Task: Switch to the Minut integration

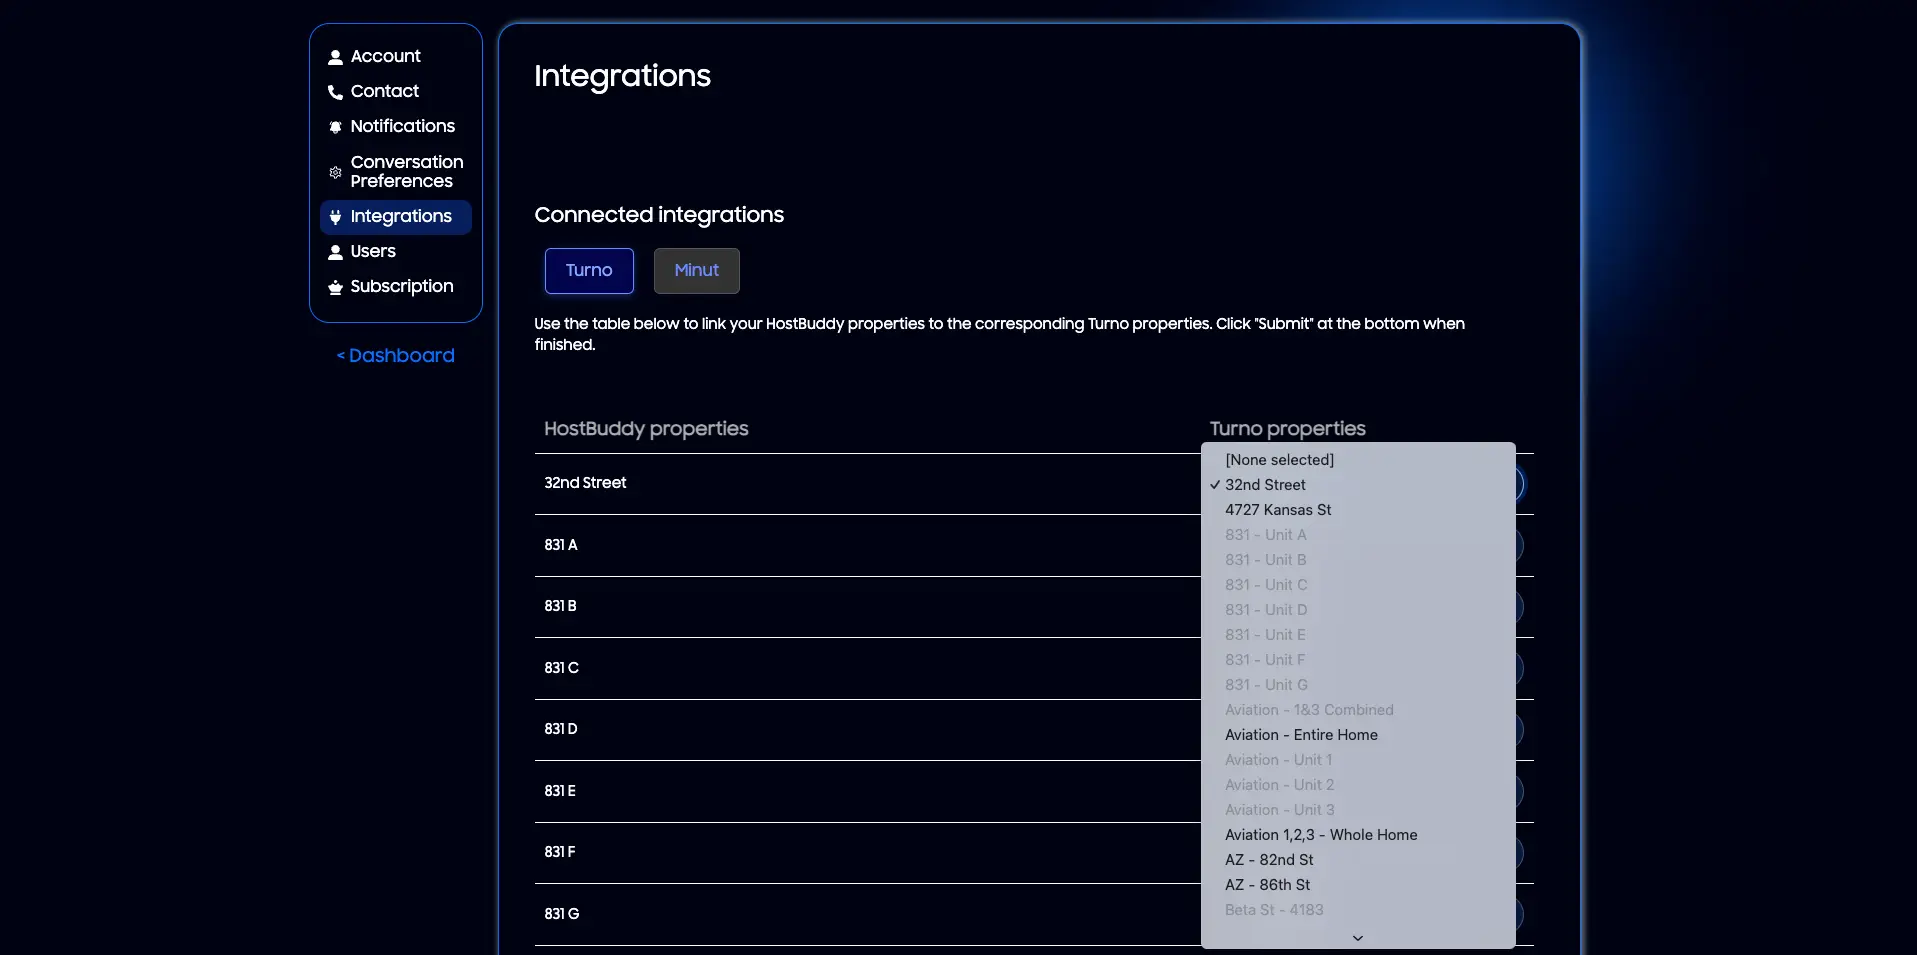Action: click(x=697, y=271)
